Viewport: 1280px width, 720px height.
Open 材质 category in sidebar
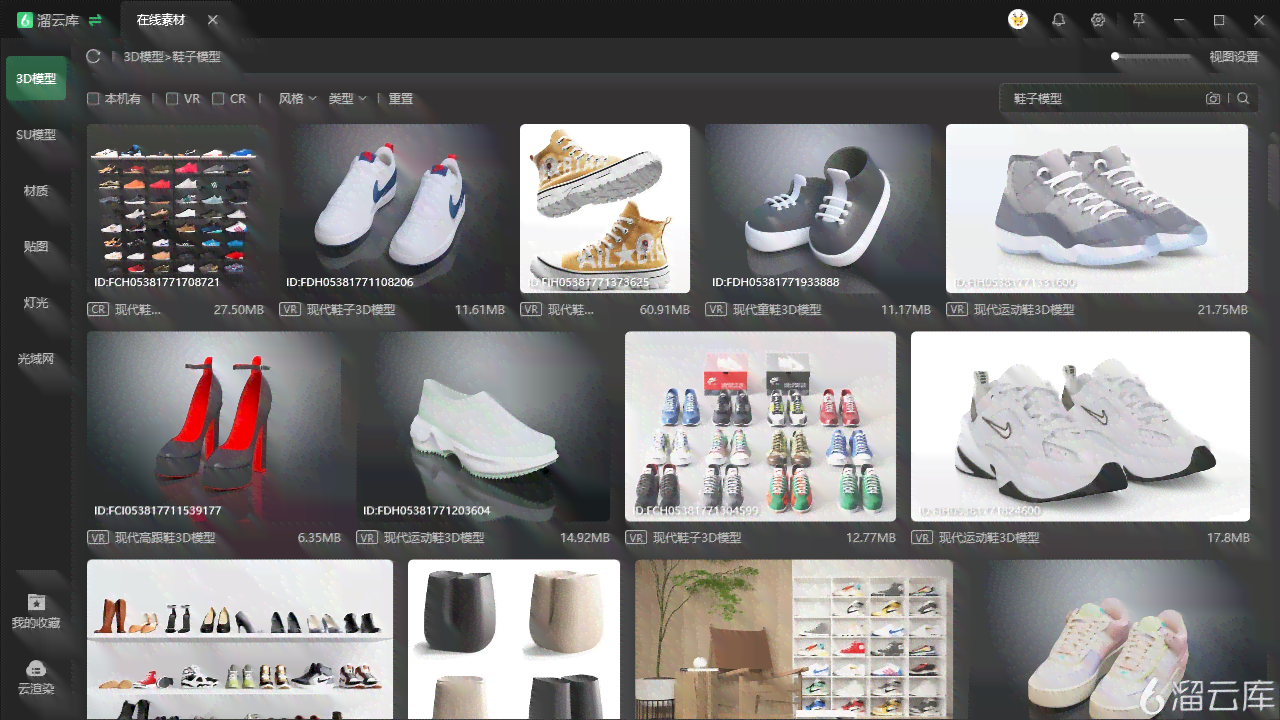pos(36,190)
